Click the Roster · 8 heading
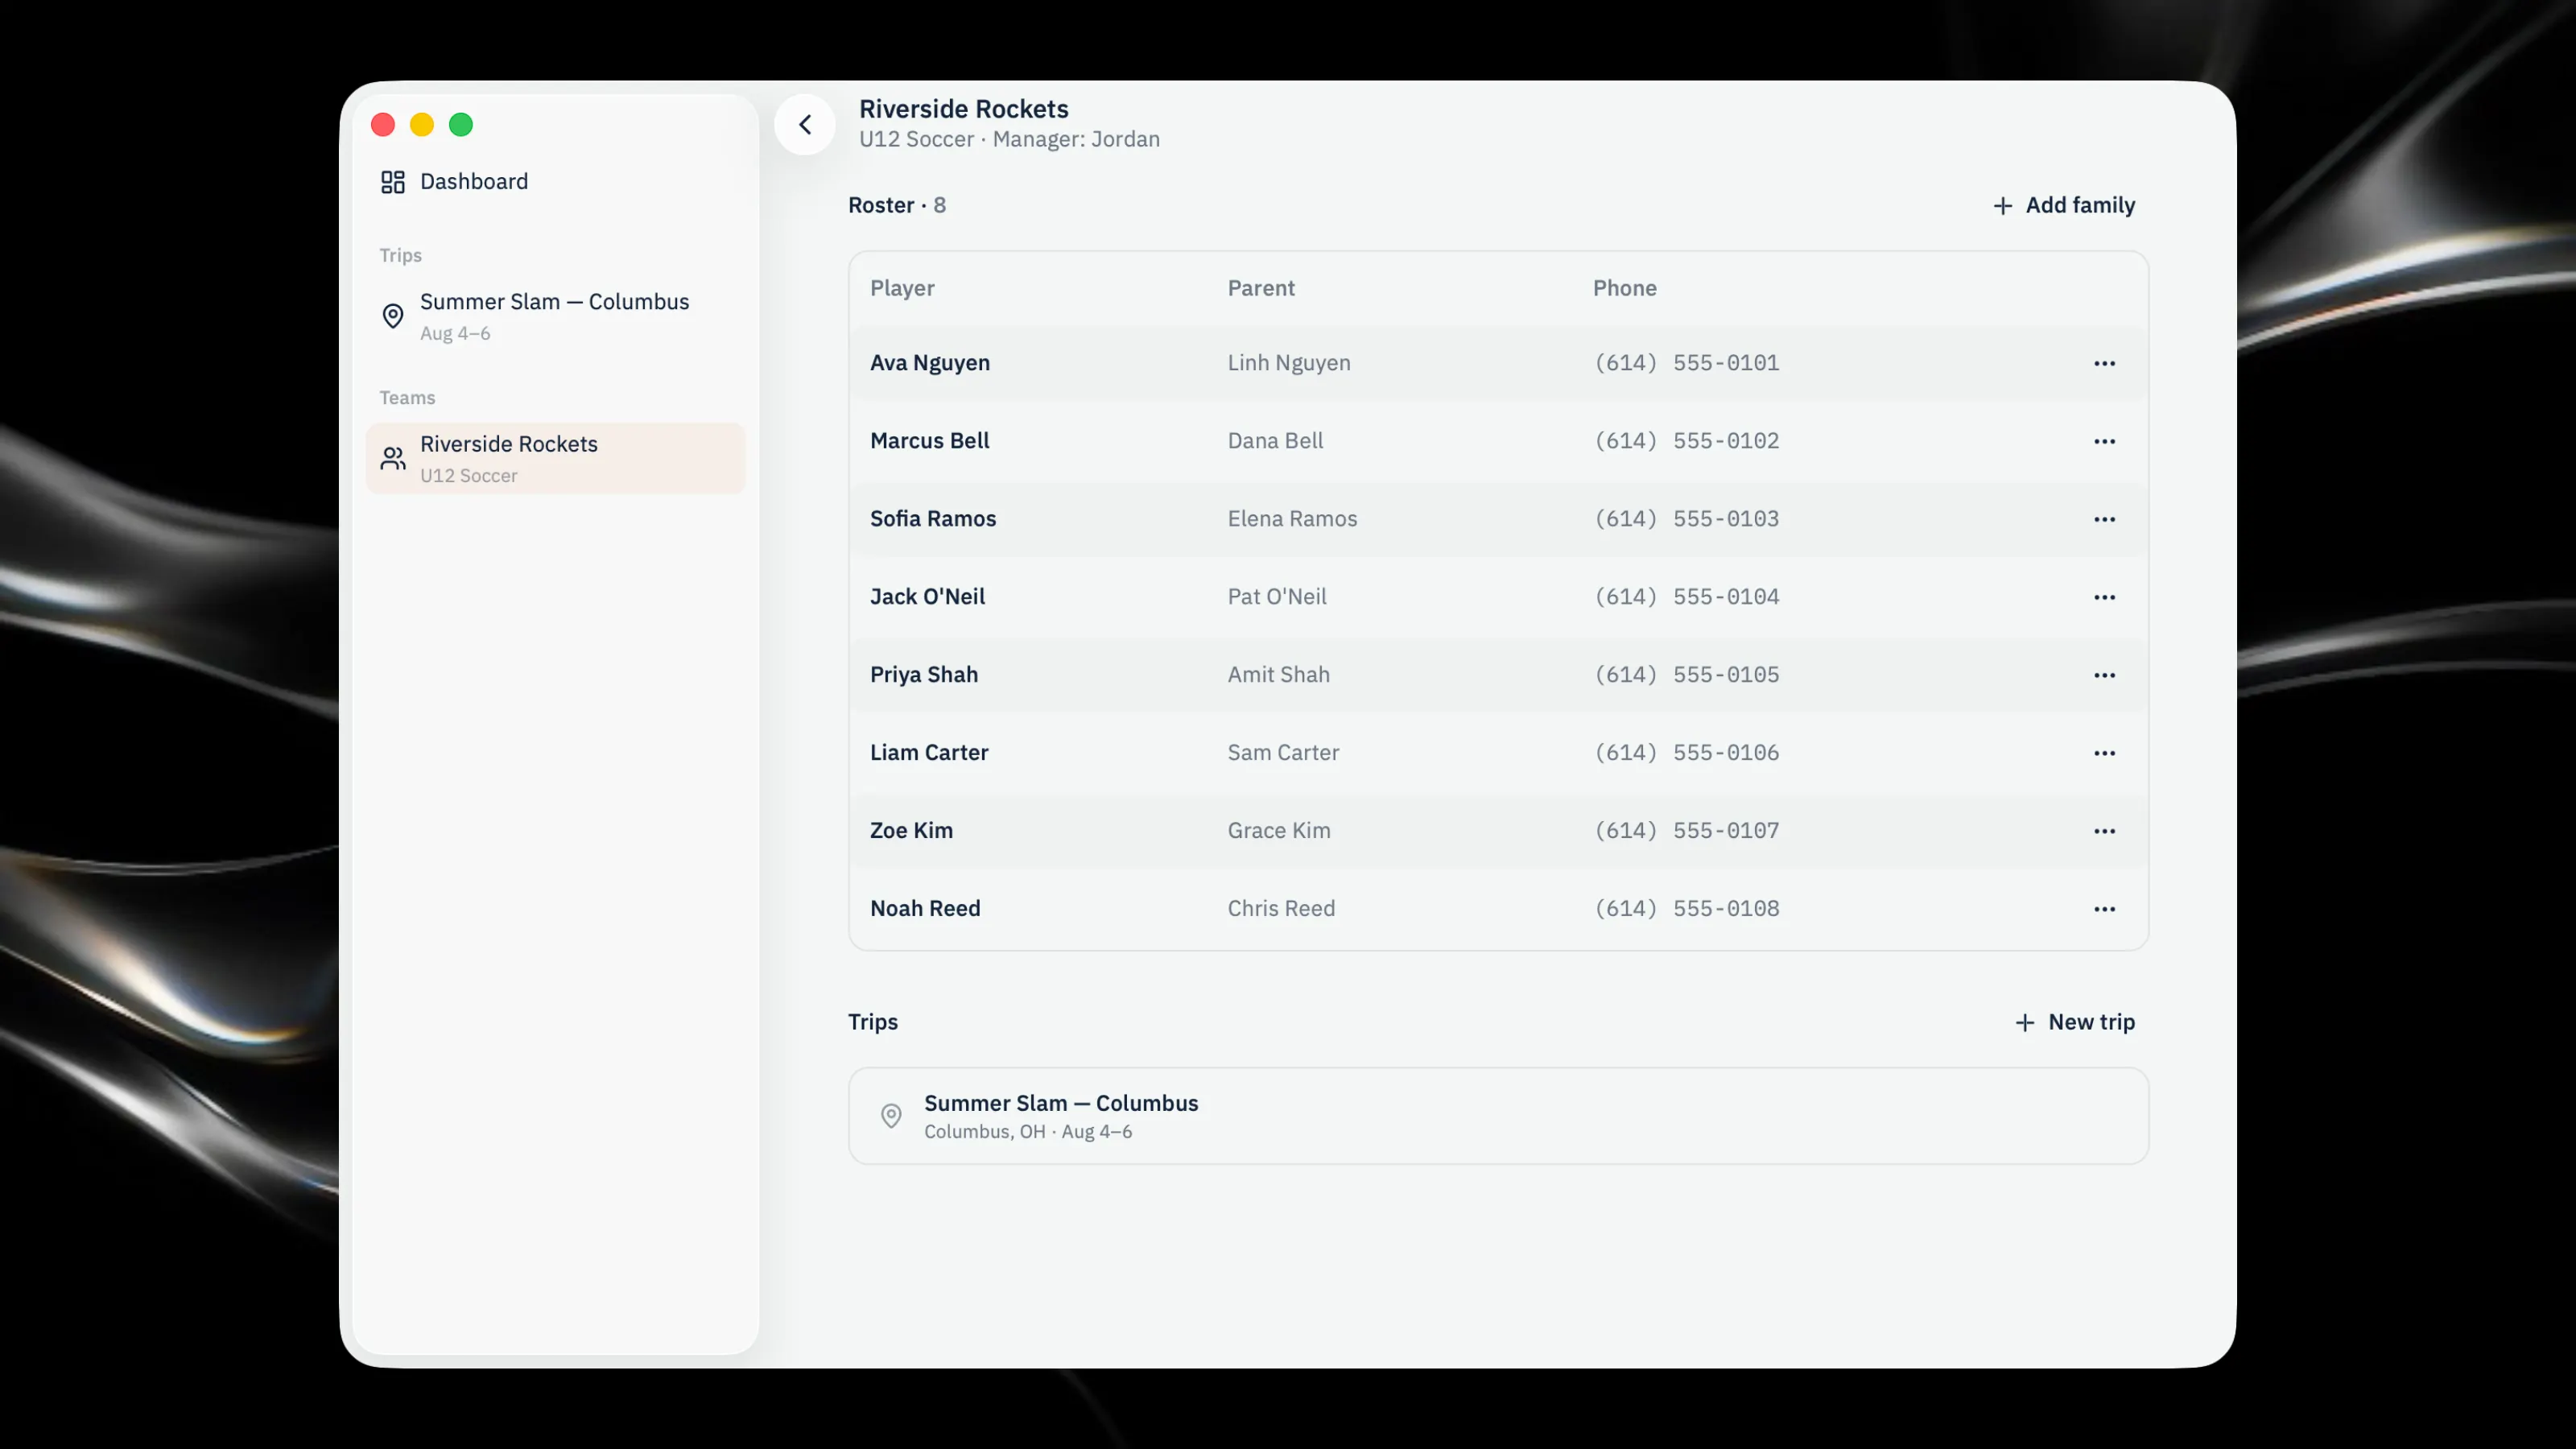2576x1449 pixels. coord(897,205)
